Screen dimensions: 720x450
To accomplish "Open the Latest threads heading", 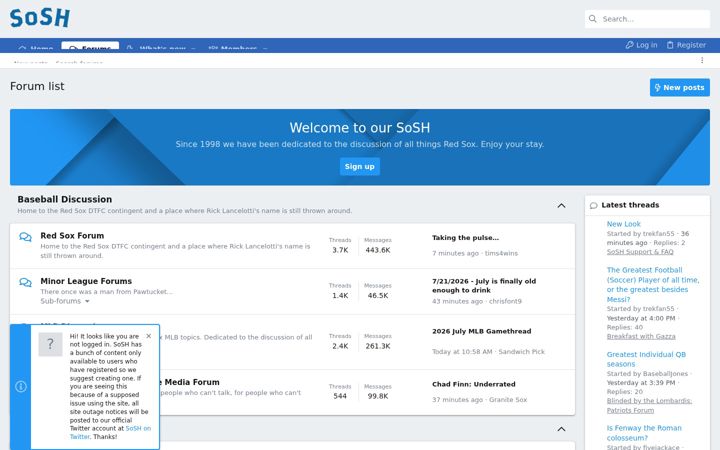I will coord(630,205).
